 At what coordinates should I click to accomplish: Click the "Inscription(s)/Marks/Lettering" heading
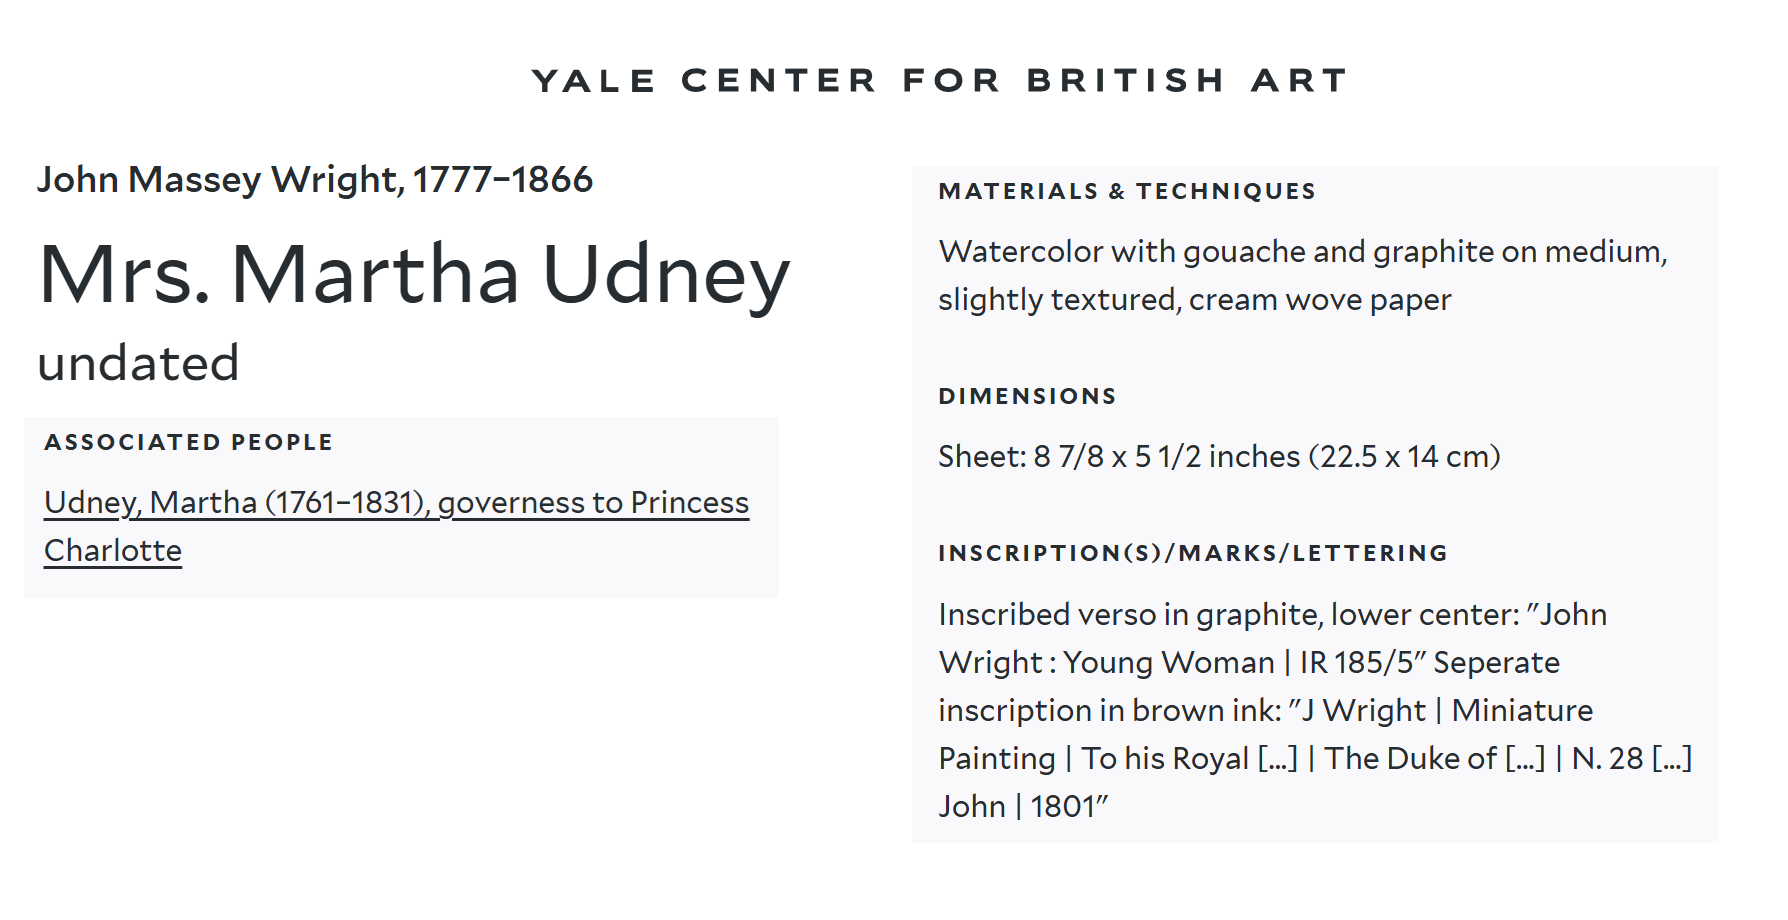coord(1193,553)
